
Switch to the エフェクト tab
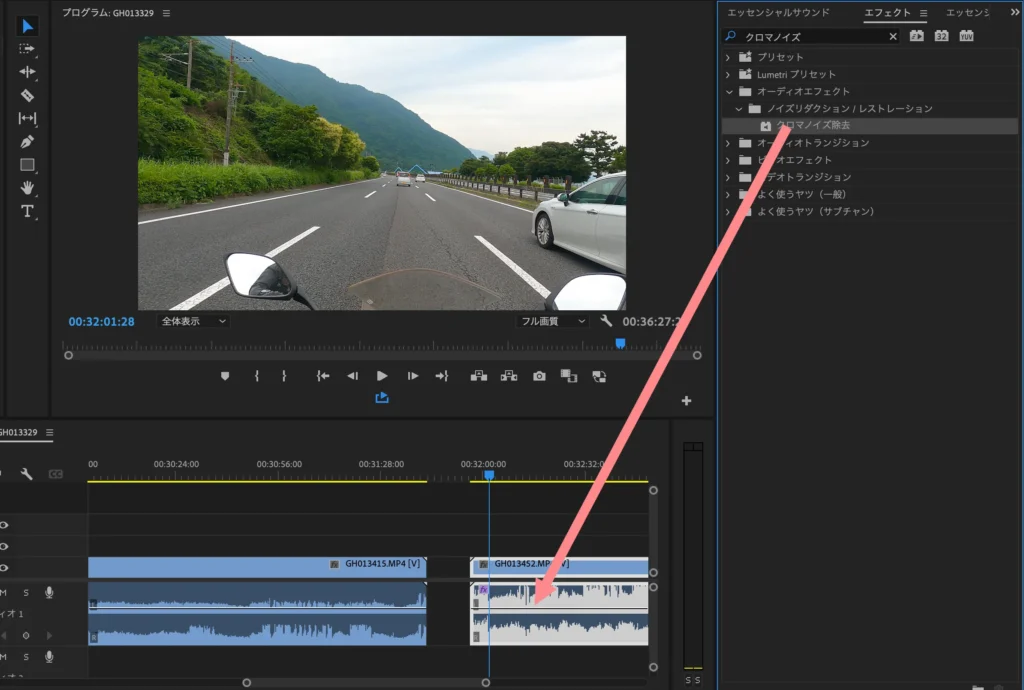click(x=887, y=13)
